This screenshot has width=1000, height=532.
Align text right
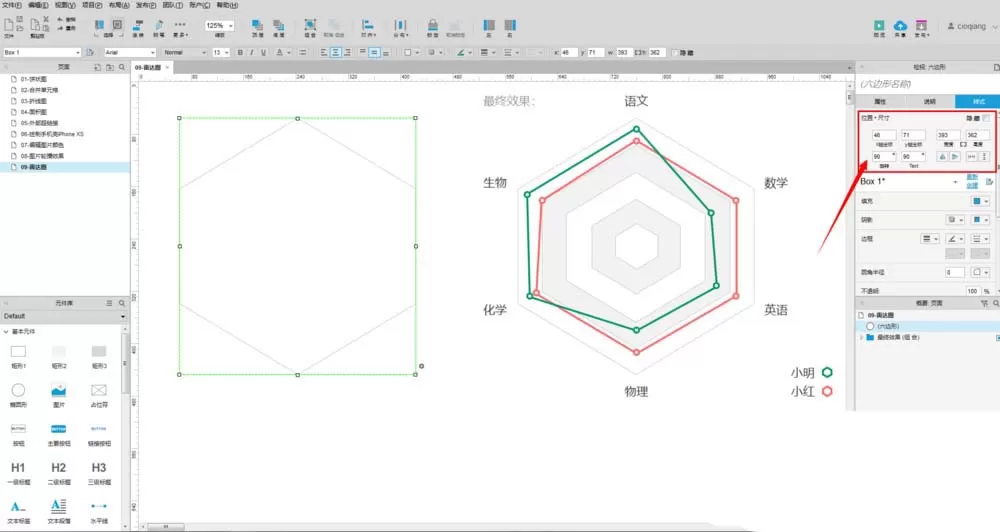click(x=347, y=52)
